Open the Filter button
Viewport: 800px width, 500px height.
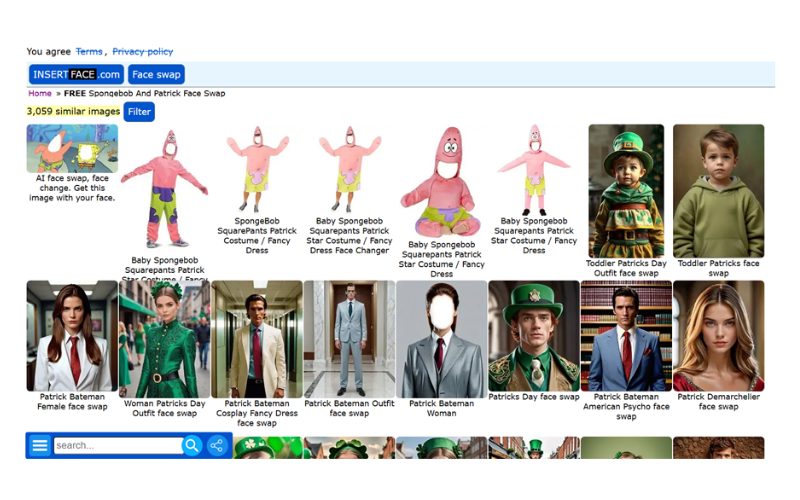pyautogui.click(x=139, y=112)
